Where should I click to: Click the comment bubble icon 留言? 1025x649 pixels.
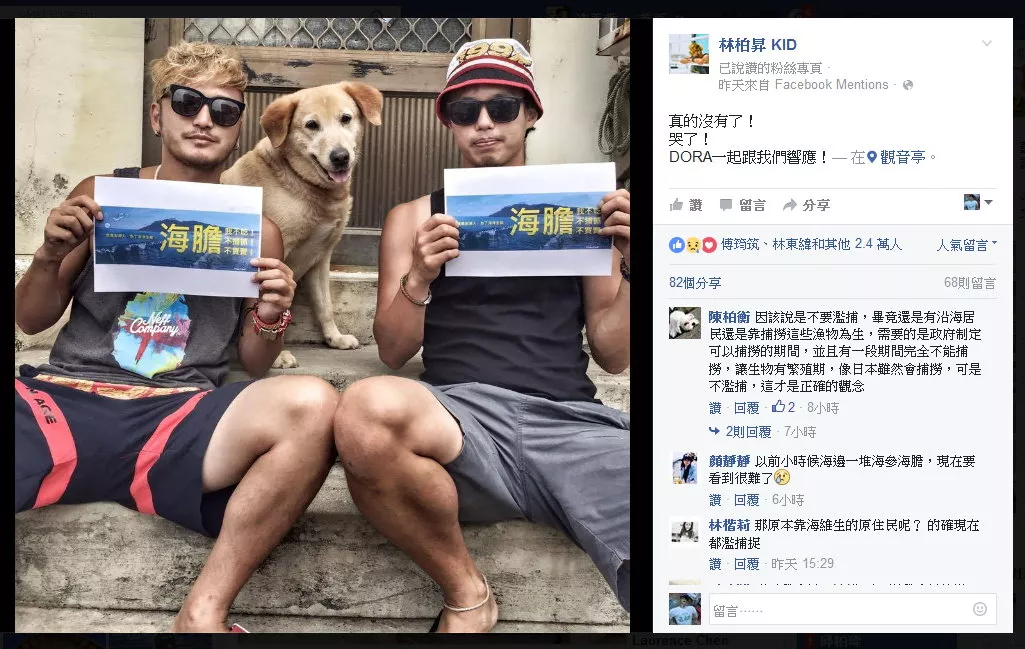tap(726, 205)
